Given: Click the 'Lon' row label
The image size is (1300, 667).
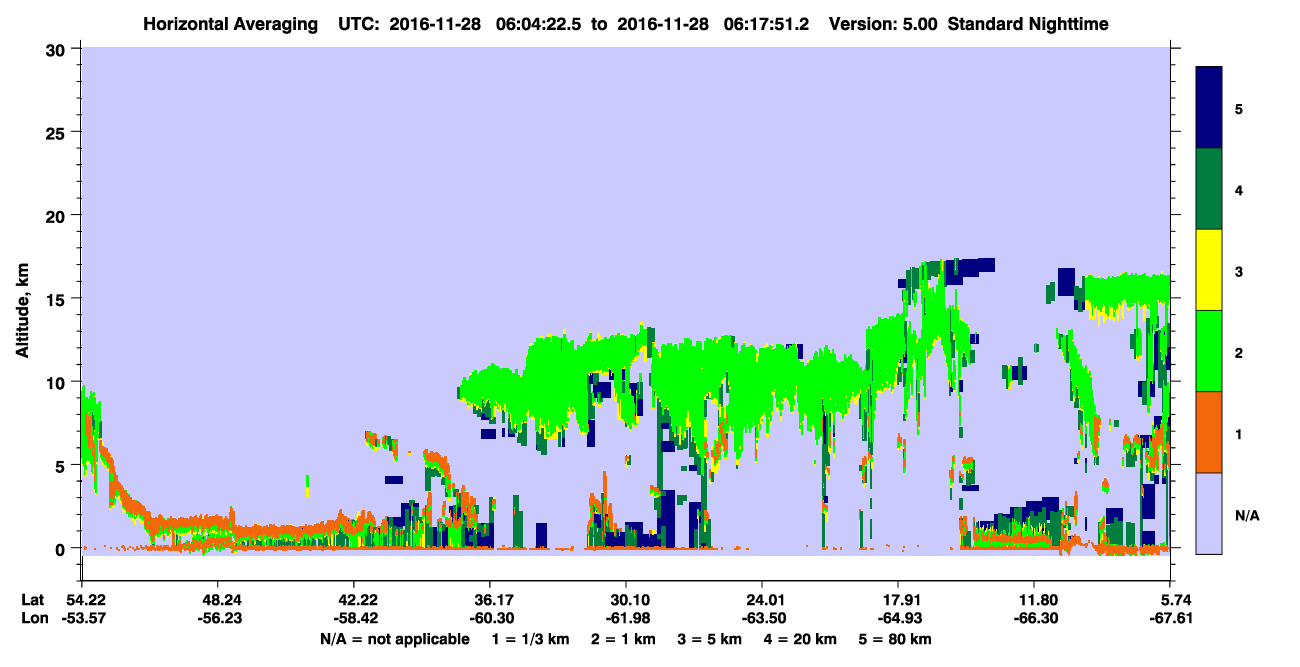Looking at the screenshot, I should (33, 619).
